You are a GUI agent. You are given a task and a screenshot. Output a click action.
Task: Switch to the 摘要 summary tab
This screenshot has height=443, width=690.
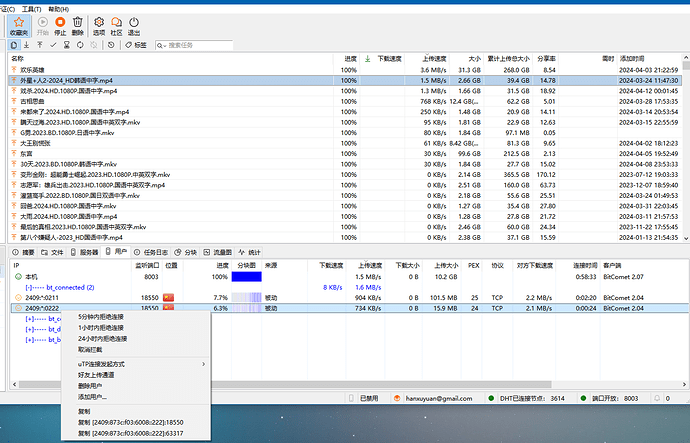23,252
